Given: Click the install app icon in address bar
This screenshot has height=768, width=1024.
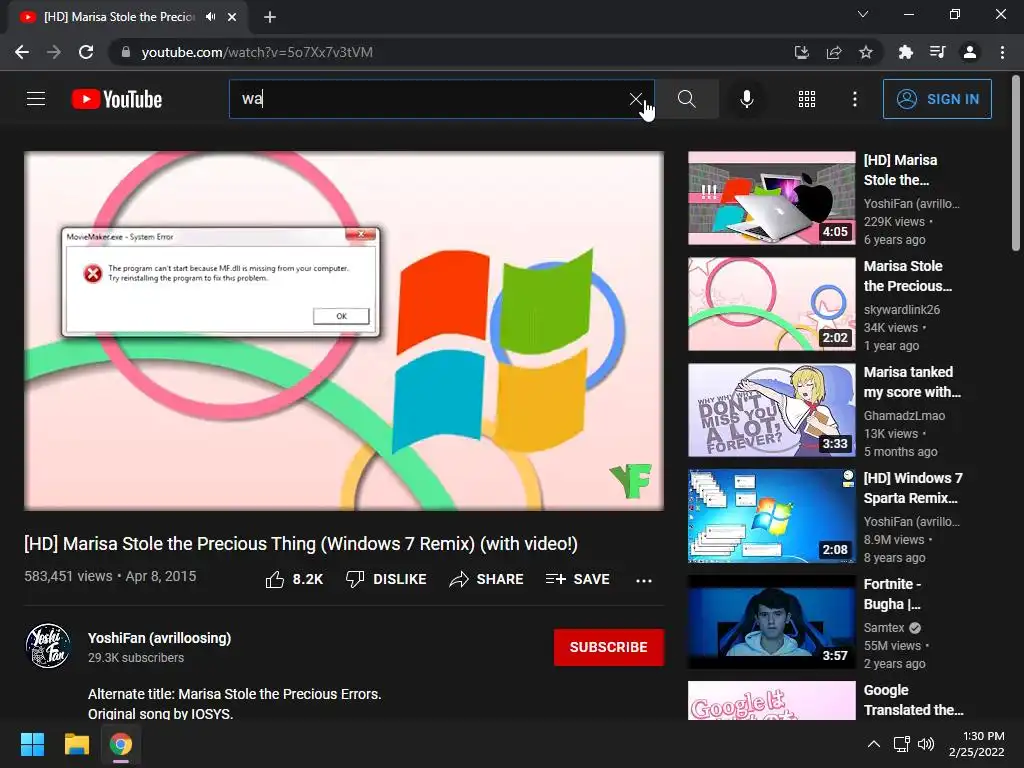Looking at the screenshot, I should point(802,52).
